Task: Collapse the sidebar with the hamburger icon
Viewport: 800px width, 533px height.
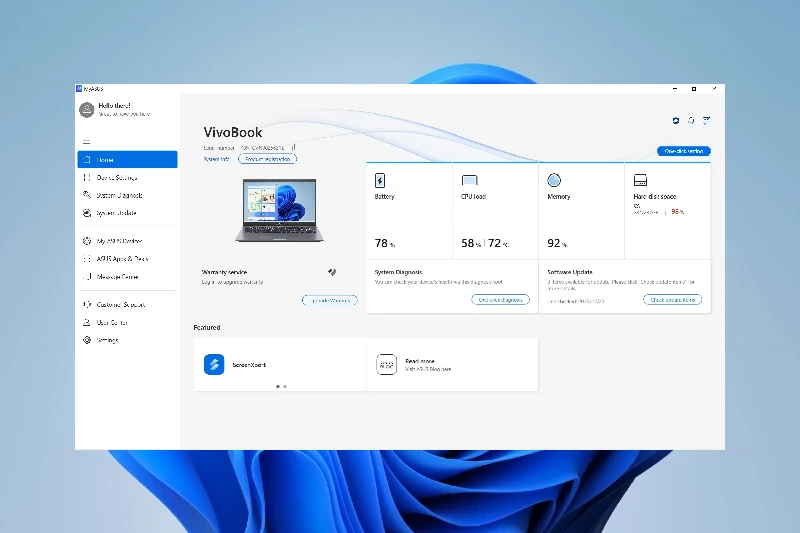Action: pyautogui.click(x=87, y=142)
